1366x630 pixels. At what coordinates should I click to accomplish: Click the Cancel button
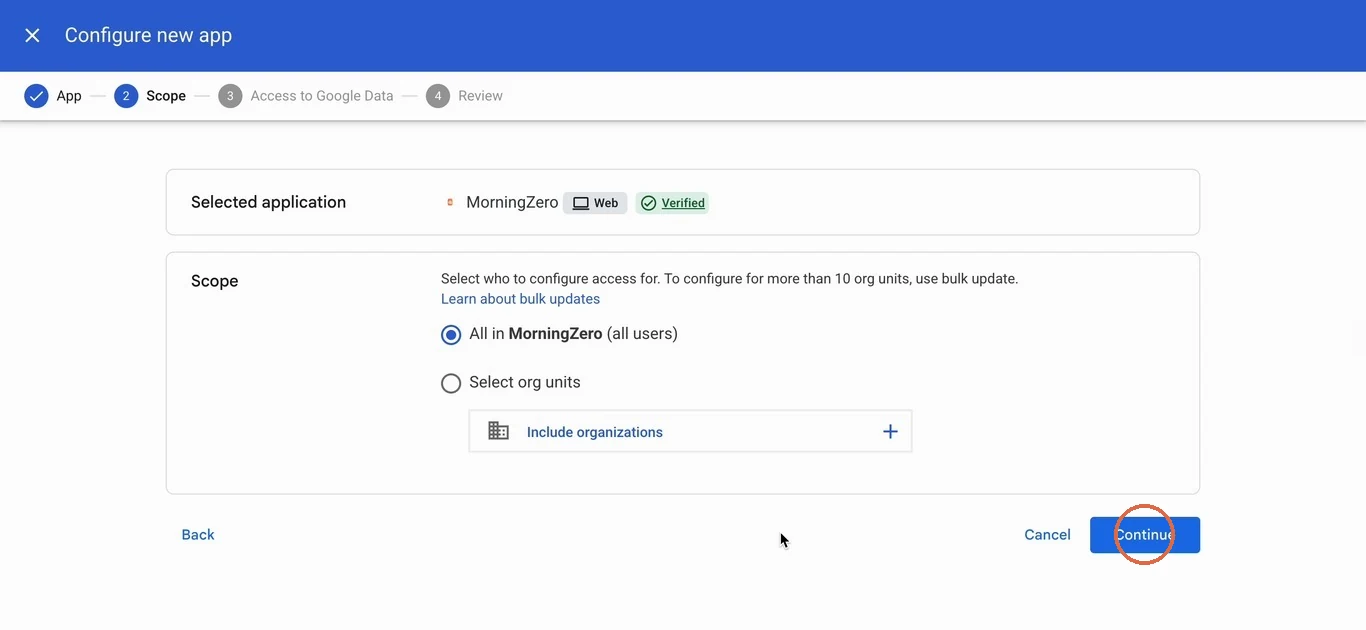[x=1047, y=535]
